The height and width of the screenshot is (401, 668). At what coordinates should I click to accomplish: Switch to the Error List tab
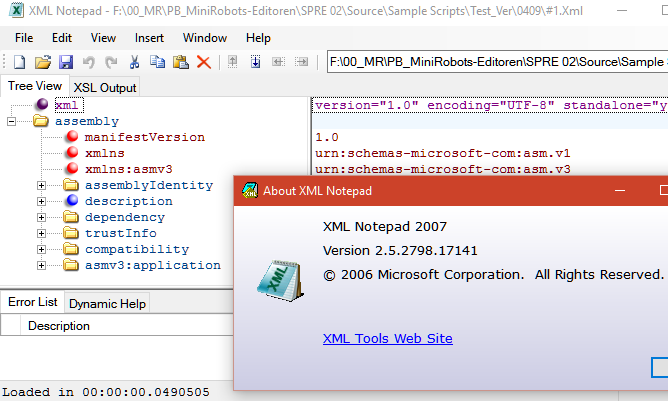pos(32,302)
